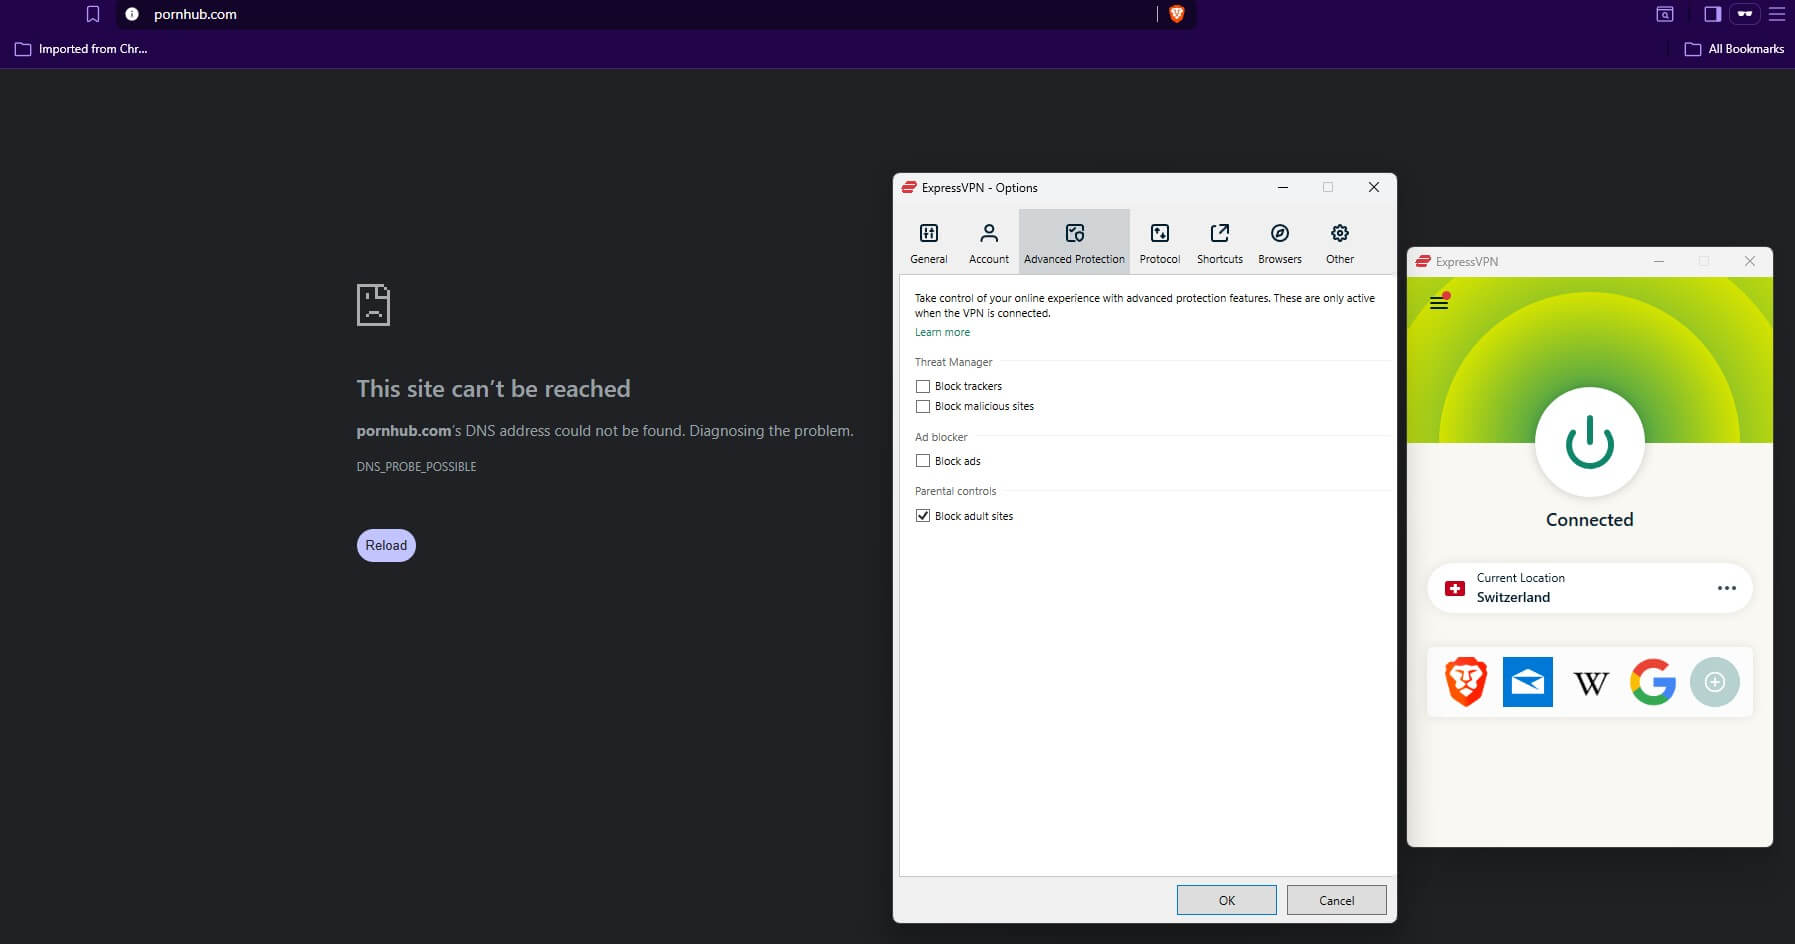Enable the Block ads checkbox
Screen dimensions: 1795x944
click(x=923, y=461)
